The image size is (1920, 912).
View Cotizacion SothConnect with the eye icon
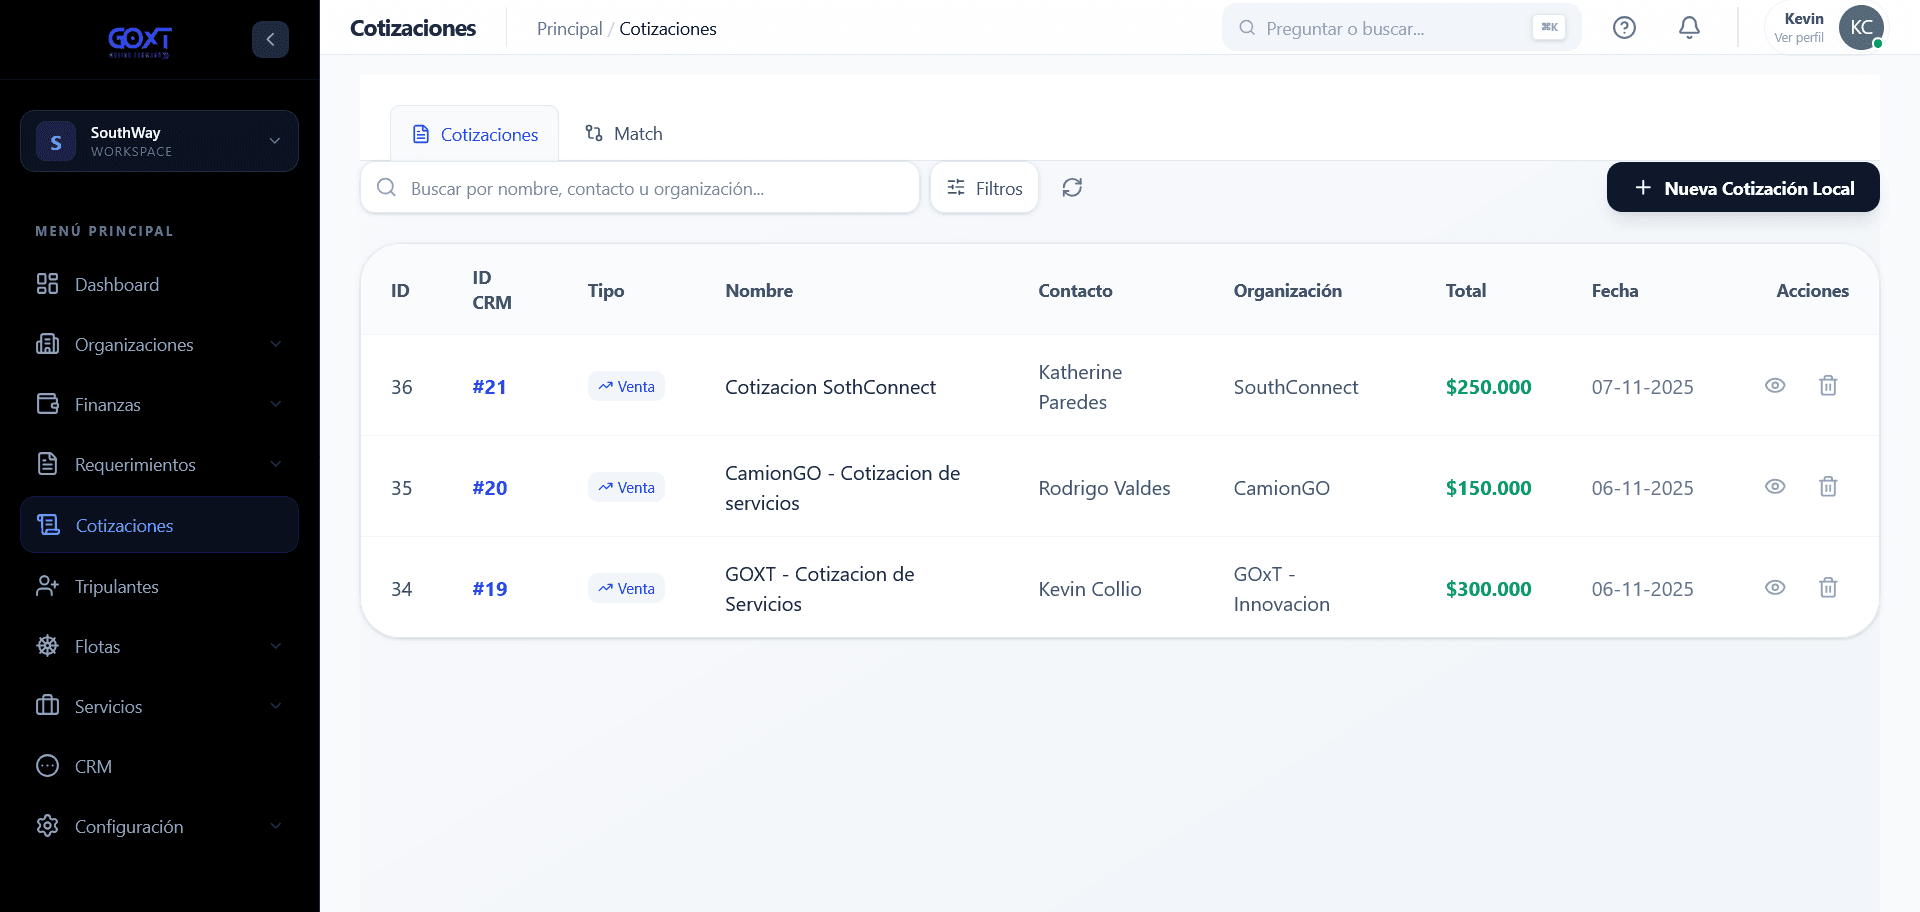click(1775, 386)
